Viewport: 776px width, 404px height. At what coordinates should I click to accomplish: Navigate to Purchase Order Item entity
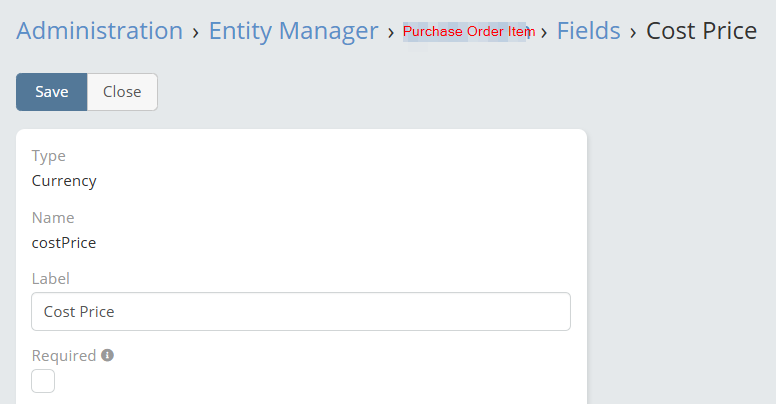[x=468, y=32]
